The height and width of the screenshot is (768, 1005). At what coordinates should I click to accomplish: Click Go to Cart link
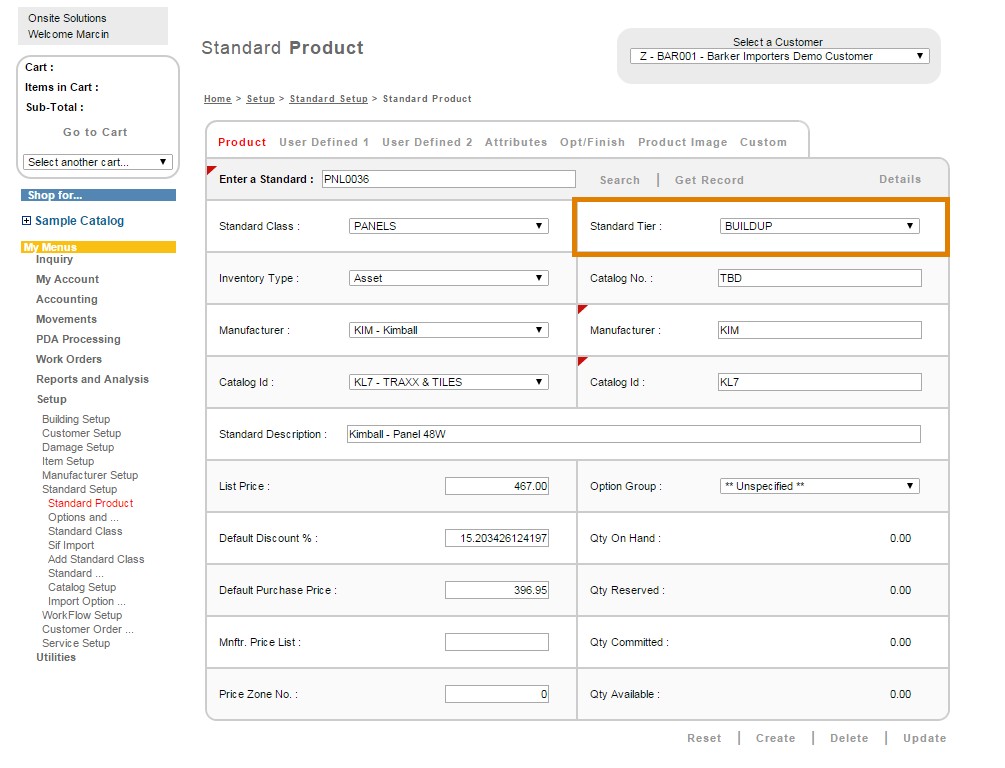95,132
